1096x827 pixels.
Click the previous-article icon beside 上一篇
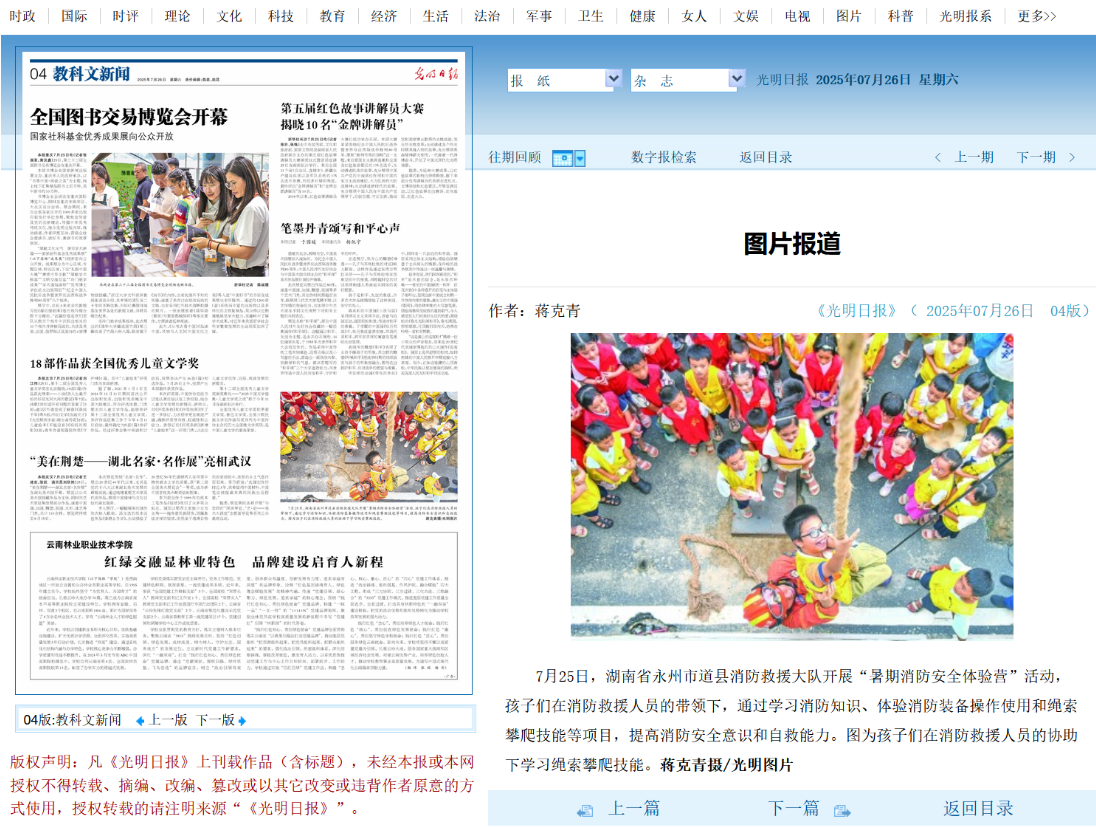click(585, 810)
